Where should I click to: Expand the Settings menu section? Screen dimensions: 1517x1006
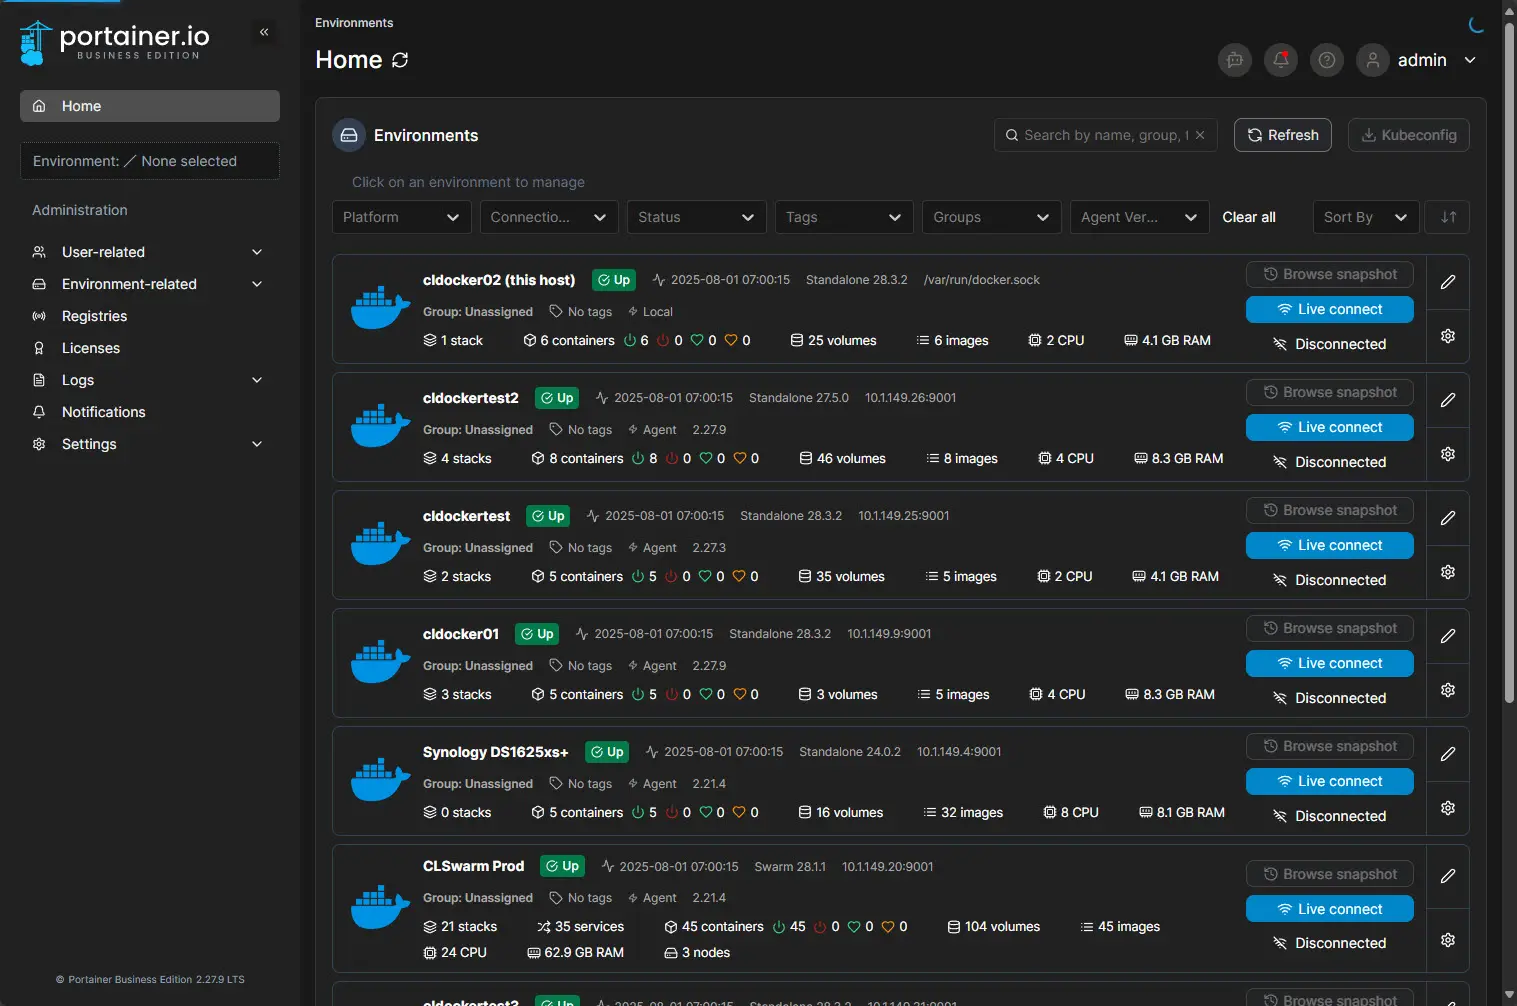click(x=150, y=444)
